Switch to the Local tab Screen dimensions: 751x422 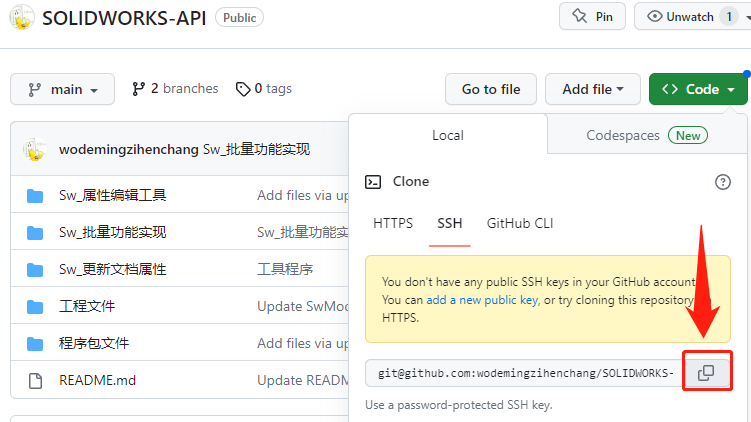[448, 135]
